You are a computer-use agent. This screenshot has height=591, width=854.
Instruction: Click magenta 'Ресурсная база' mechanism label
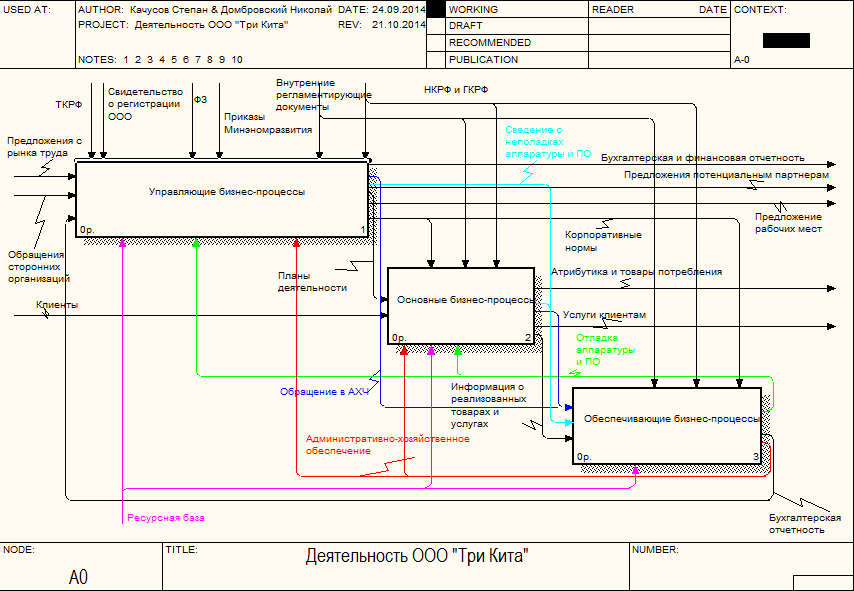[x=166, y=518]
